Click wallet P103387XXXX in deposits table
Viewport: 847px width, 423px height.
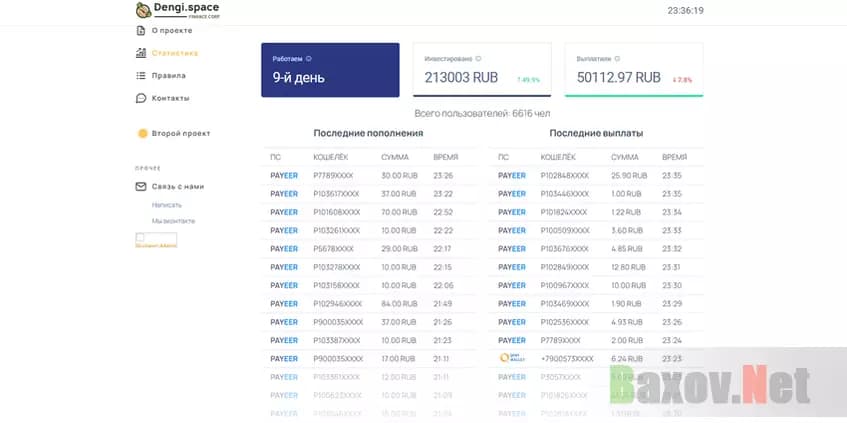(337, 341)
